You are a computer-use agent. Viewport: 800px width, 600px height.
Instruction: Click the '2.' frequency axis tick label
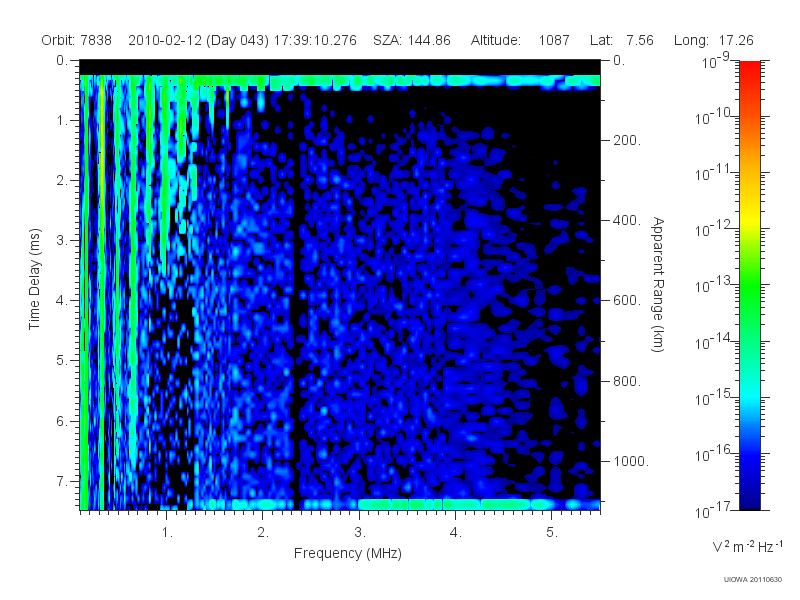[263, 533]
